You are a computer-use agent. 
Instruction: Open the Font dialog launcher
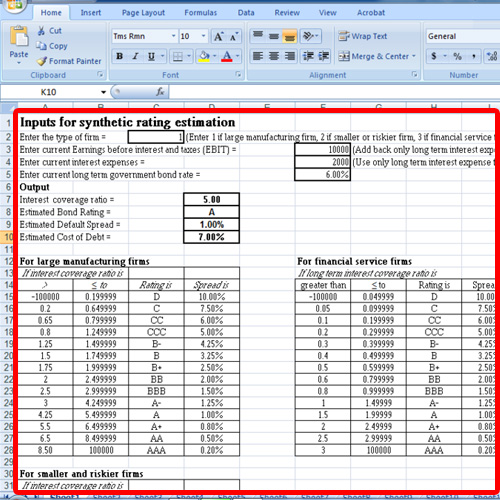[x=238, y=74]
